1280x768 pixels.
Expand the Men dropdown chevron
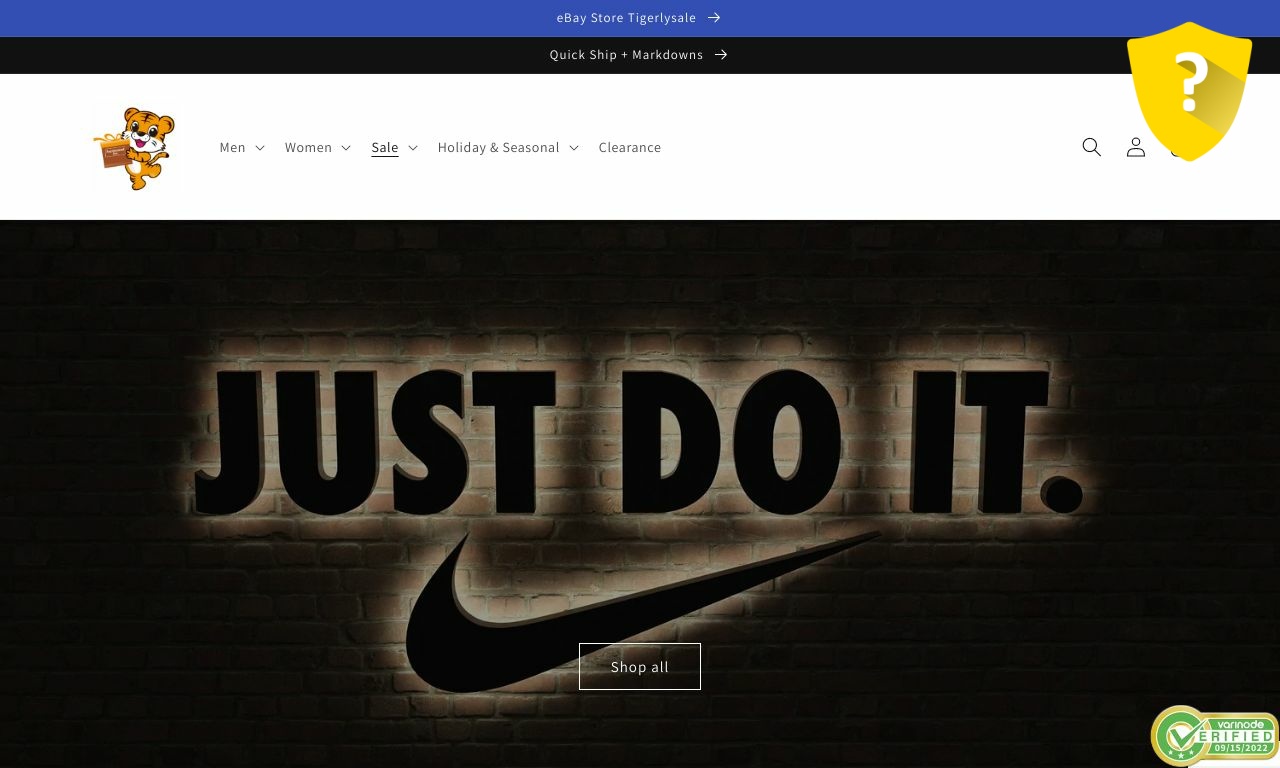[260, 148]
